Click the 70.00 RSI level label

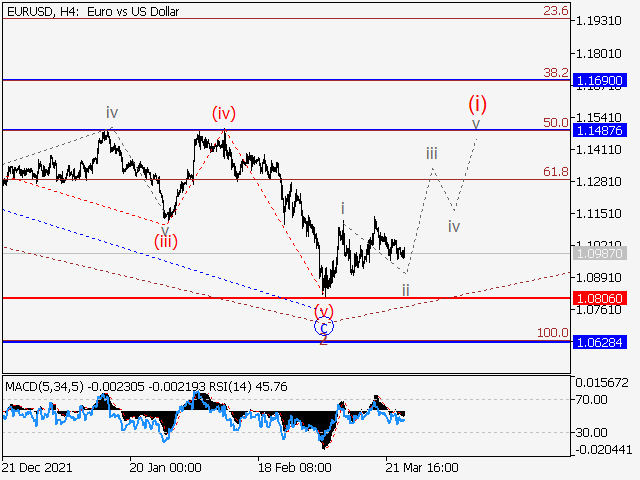[x=591, y=400]
